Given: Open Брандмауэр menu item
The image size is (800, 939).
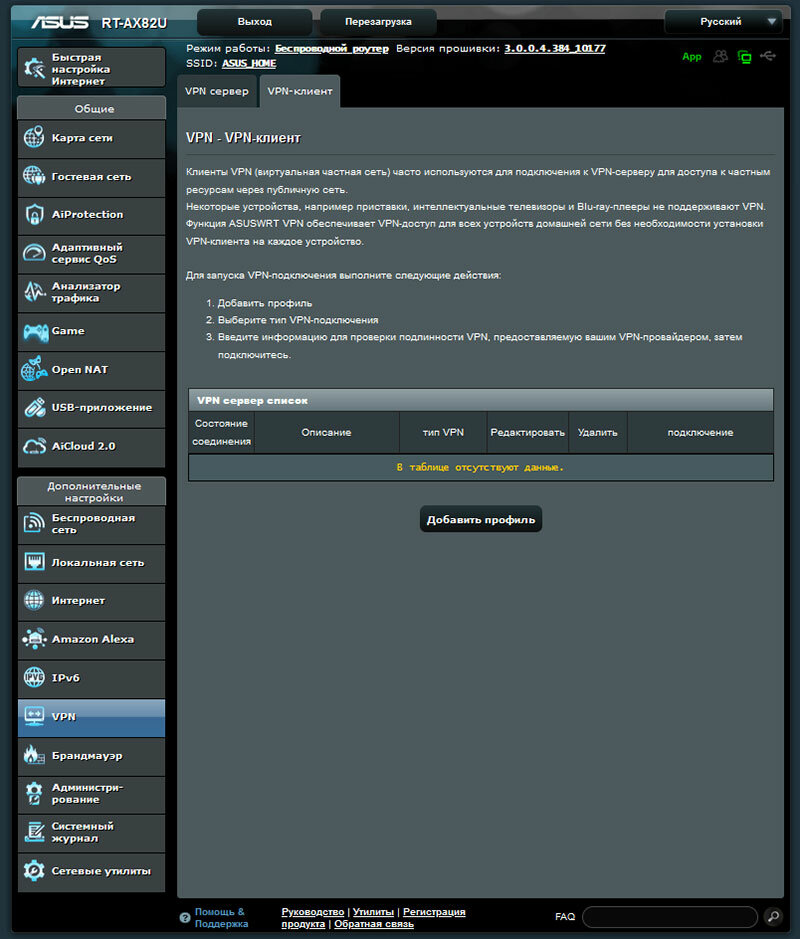Looking at the screenshot, I should [x=91, y=756].
